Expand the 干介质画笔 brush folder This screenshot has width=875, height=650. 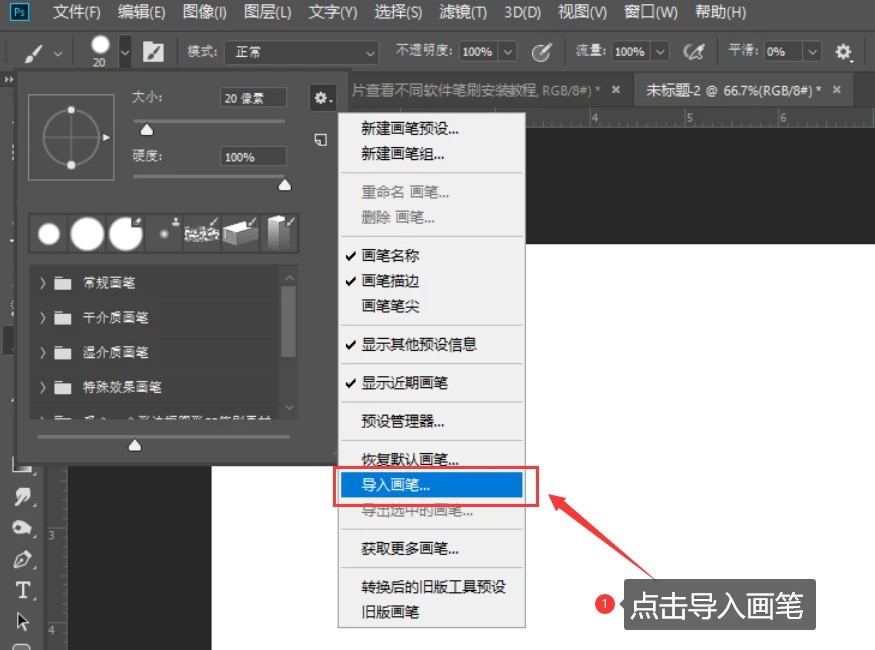pos(43,318)
